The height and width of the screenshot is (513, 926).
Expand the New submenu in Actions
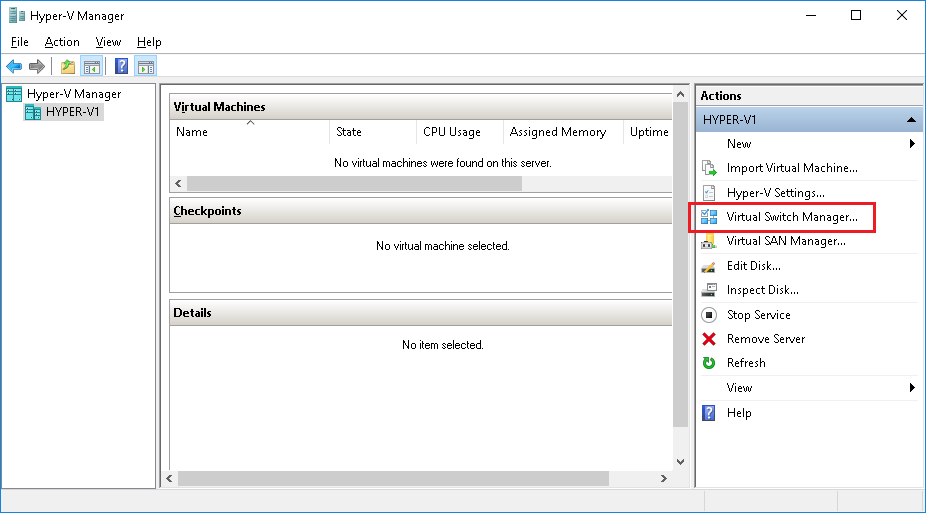[x=912, y=143]
